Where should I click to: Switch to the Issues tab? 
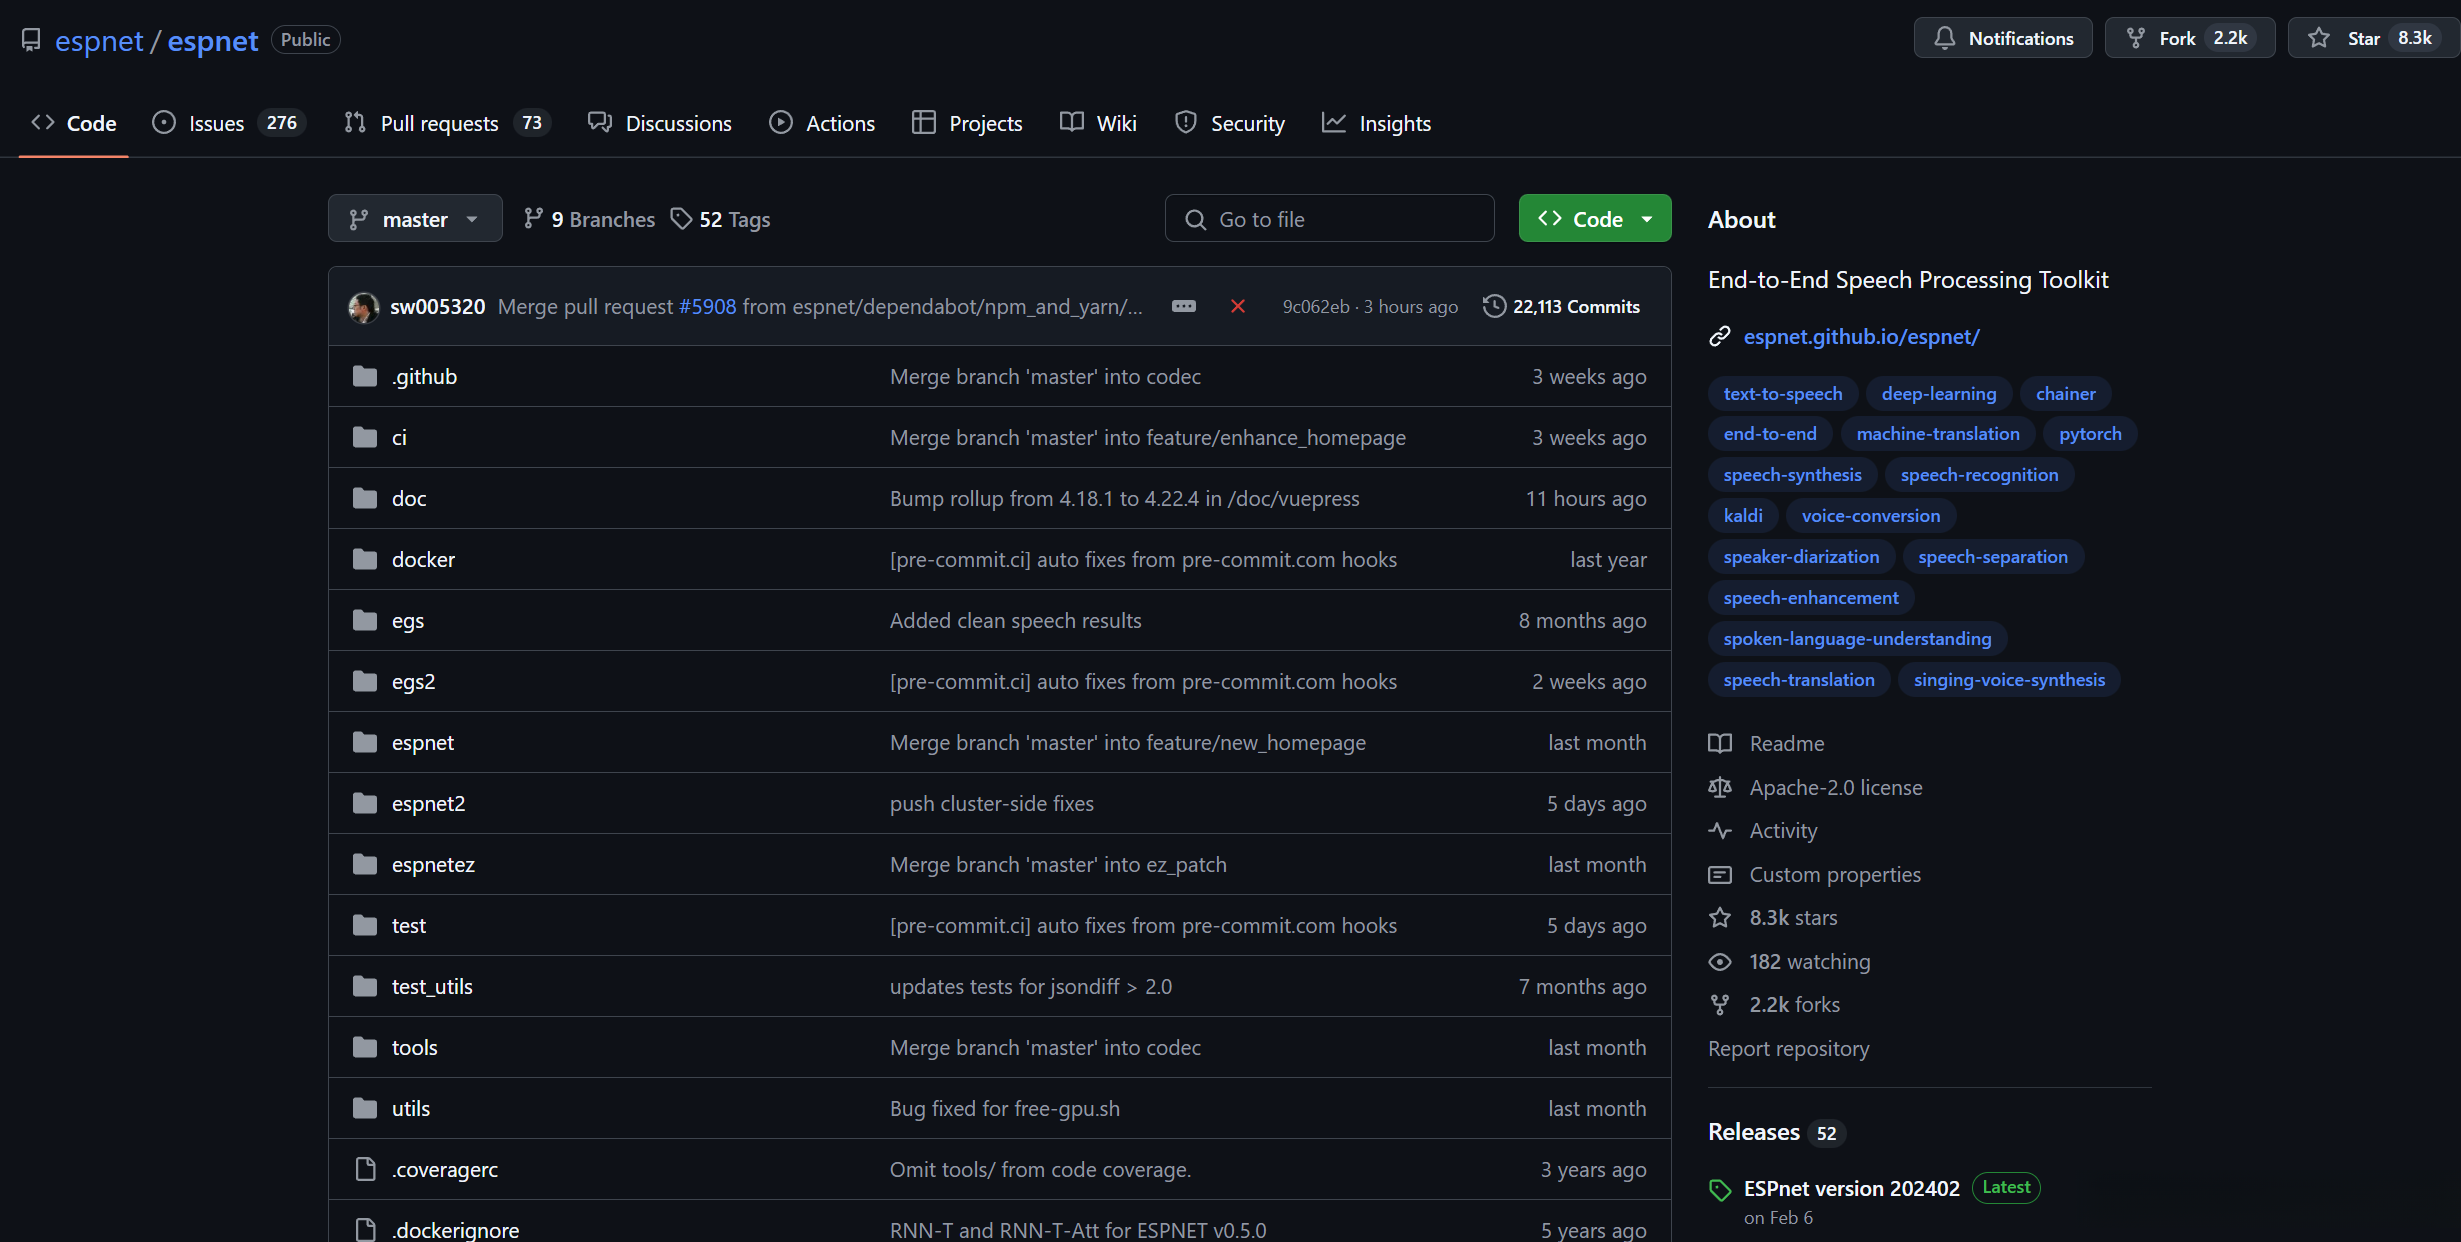(216, 123)
